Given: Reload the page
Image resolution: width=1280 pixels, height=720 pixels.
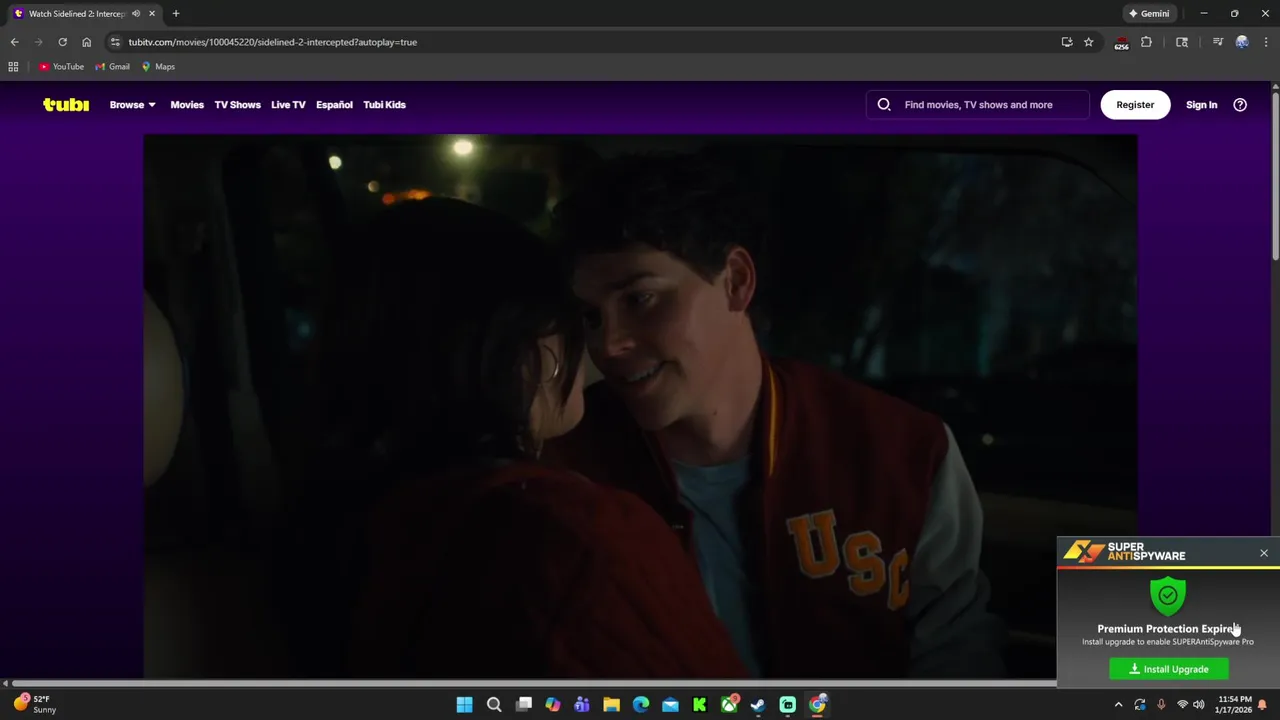Looking at the screenshot, I should pyautogui.click(x=62, y=42).
